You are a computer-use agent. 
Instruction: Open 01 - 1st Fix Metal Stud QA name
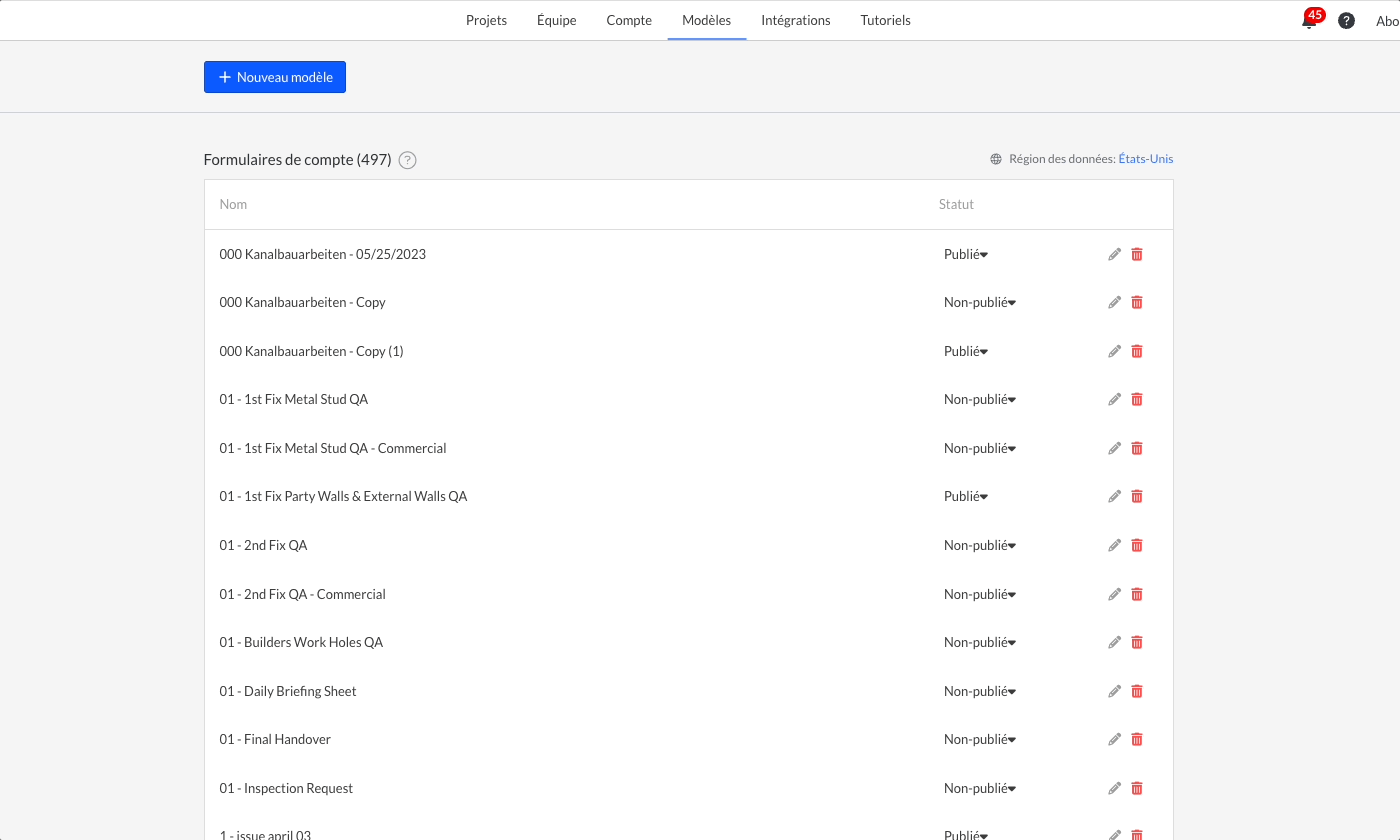coord(294,399)
